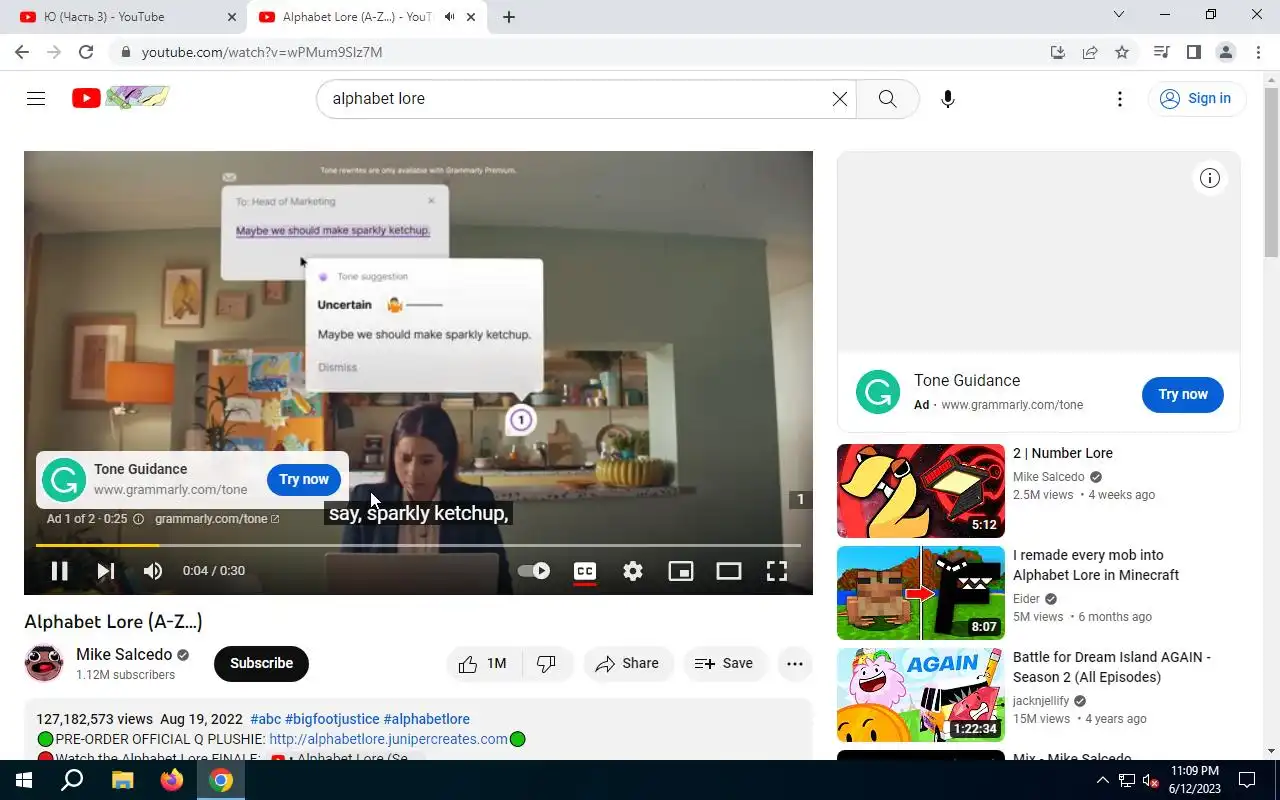Open 2 | Number Lore video thumbnail
The height and width of the screenshot is (800, 1280).
pyautogui.click(x=921, y=491)
